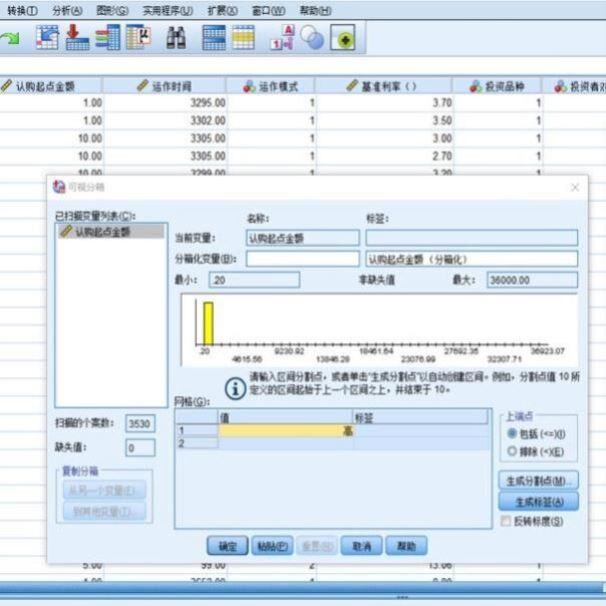This screenshot has width=606, height=606.
Task: Open the 转换 menu
Action: click(x=22, y=10)
